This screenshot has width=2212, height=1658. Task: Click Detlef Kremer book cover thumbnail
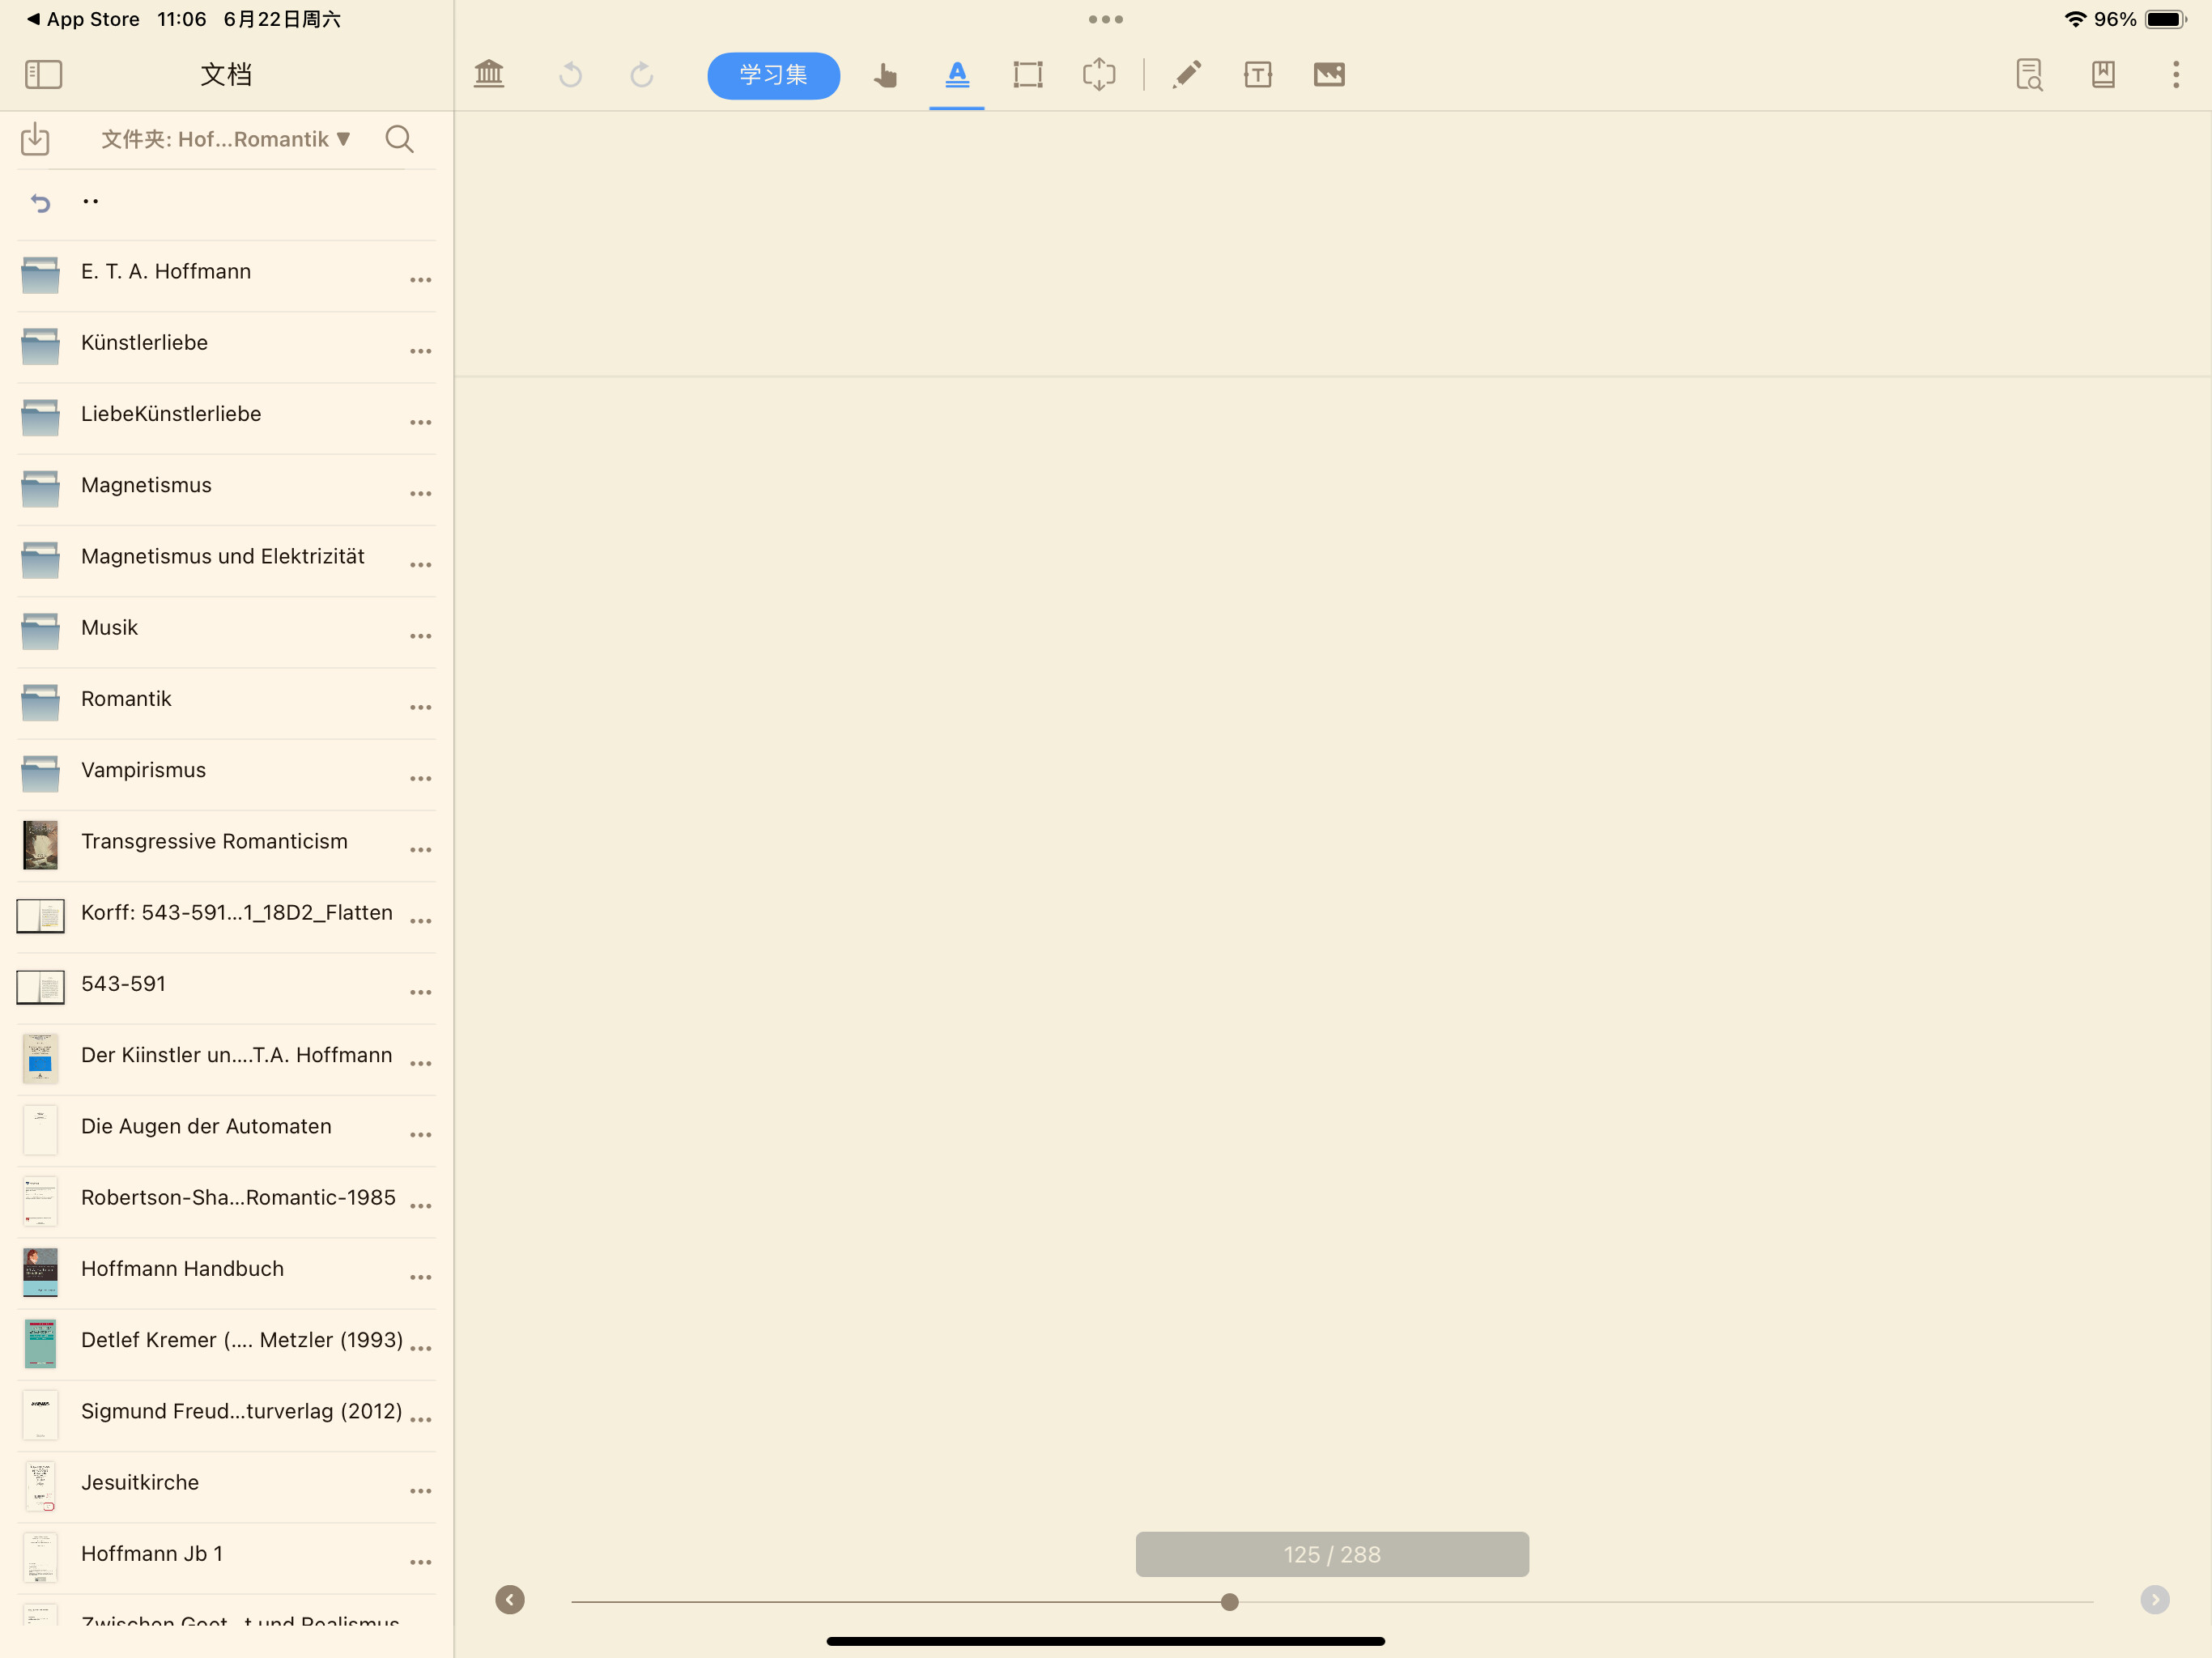[x=40, y=1343]
